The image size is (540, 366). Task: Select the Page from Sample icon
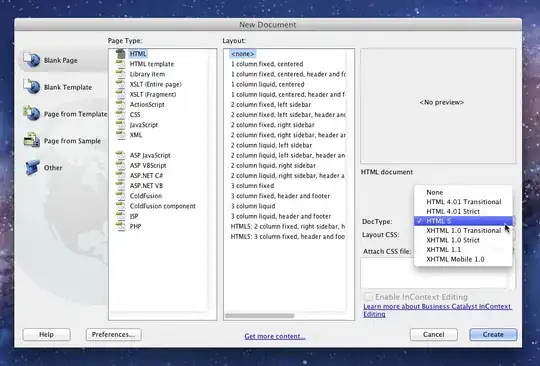click(32, 140)
